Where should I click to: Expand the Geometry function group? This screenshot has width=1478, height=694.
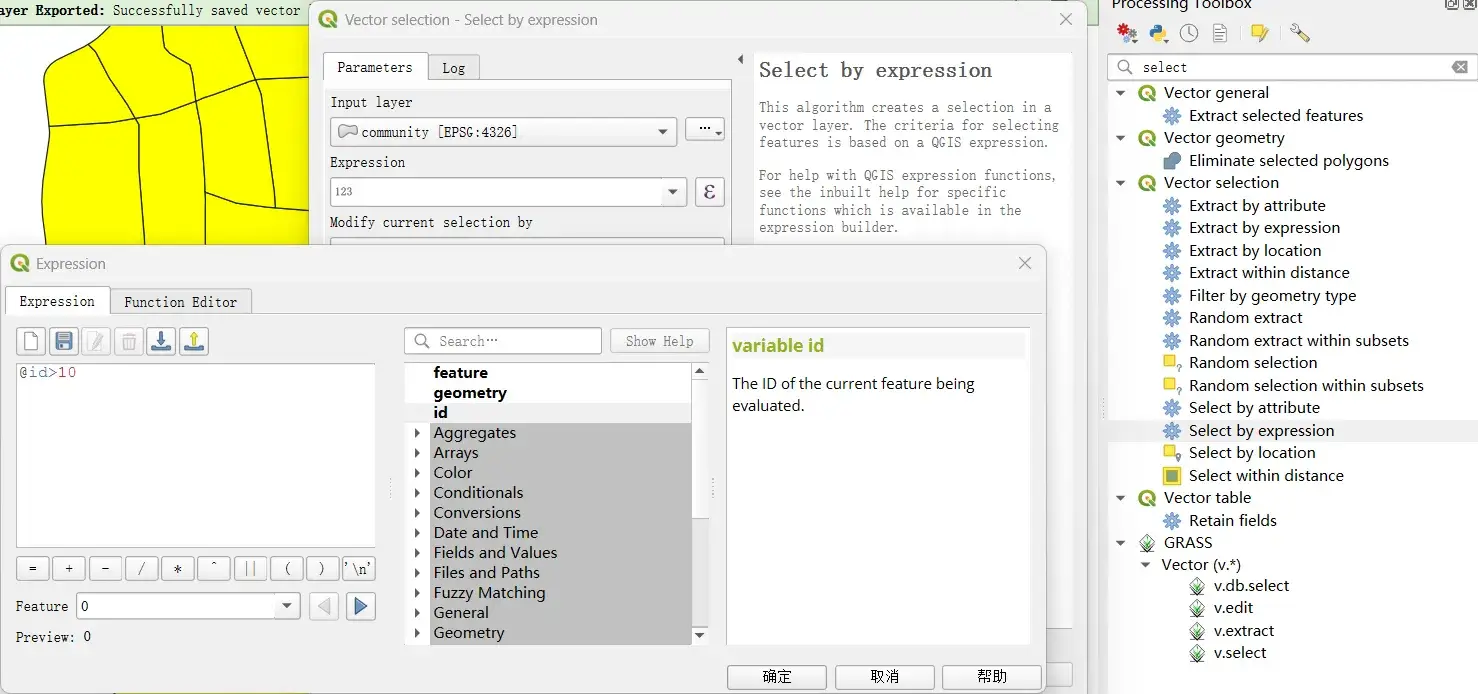click(x=418, y=633)
